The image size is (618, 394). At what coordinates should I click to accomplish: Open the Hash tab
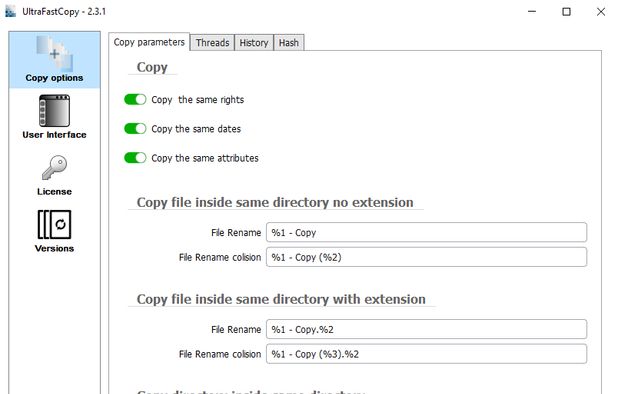click(x=289, y=43)
